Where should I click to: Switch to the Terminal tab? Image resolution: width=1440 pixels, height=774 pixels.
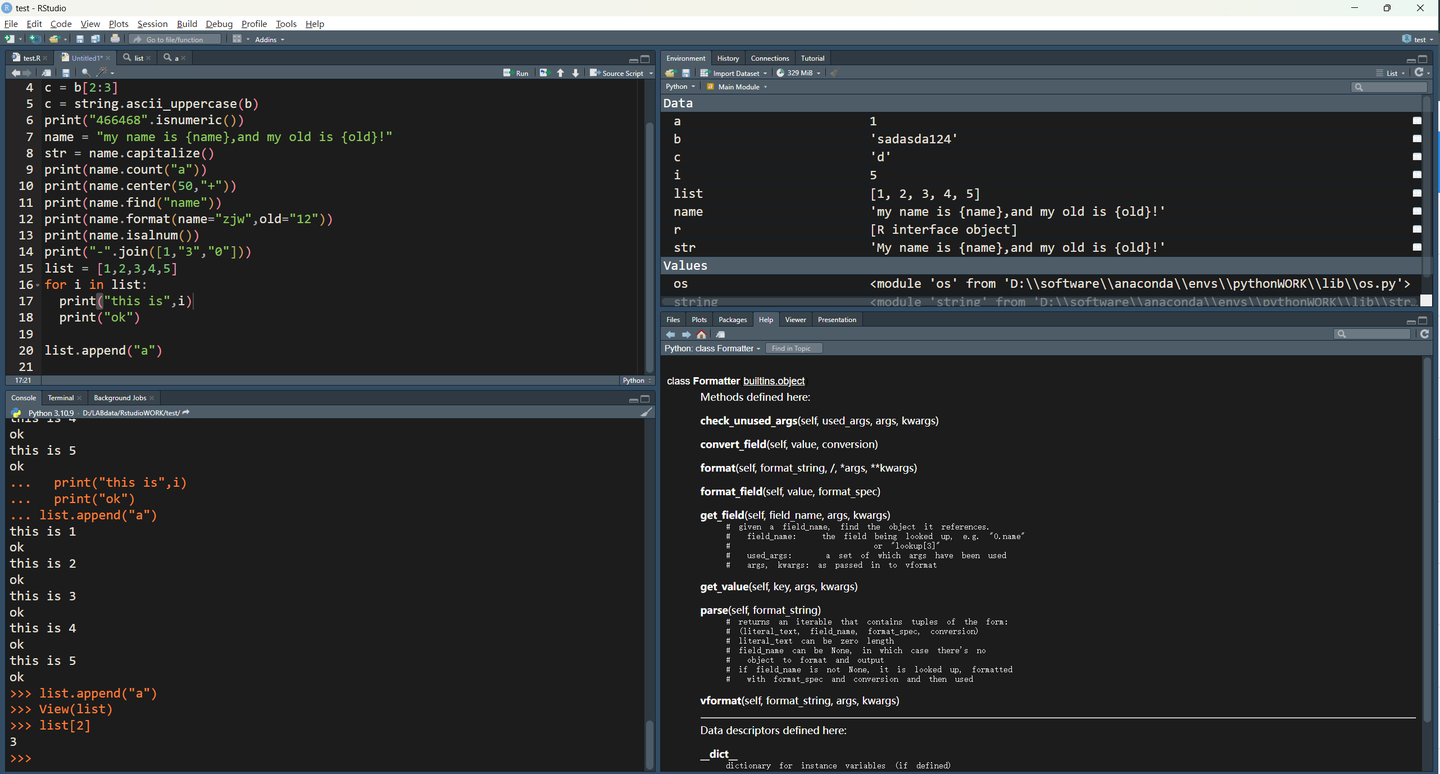(x=60, y=397)
